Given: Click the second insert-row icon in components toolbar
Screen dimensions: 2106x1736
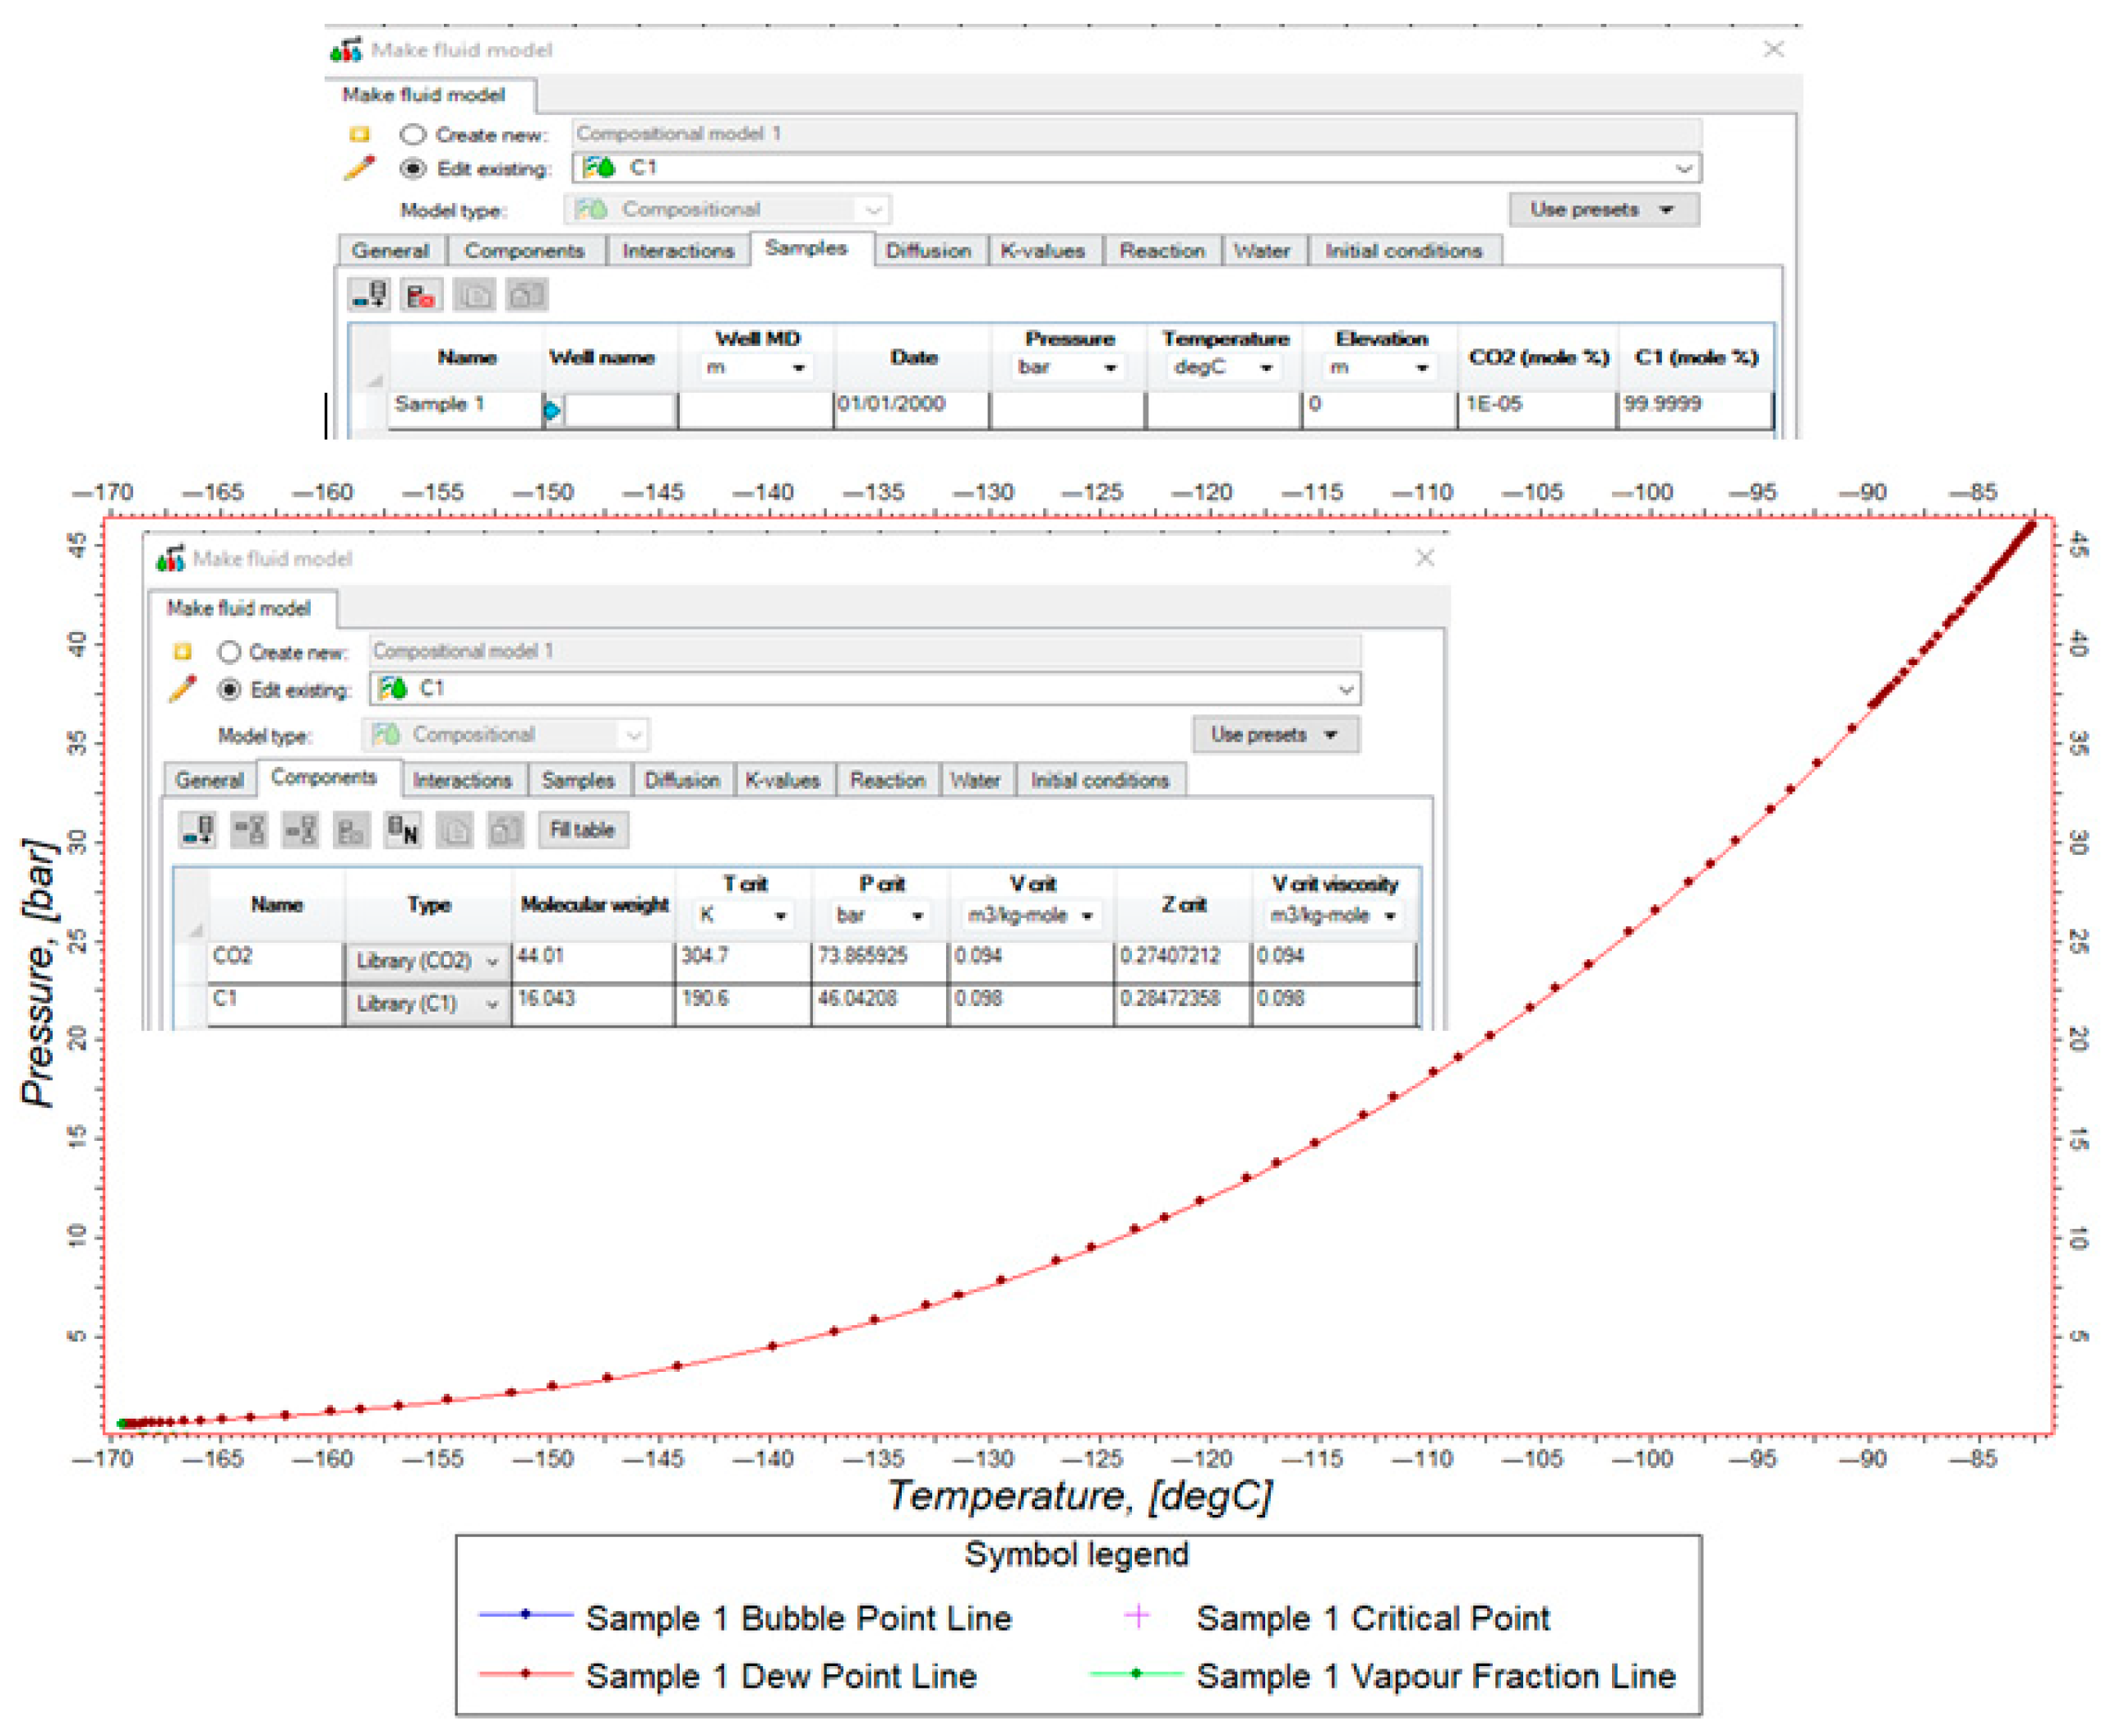Looking at the screenshot, I should (300, 829).
